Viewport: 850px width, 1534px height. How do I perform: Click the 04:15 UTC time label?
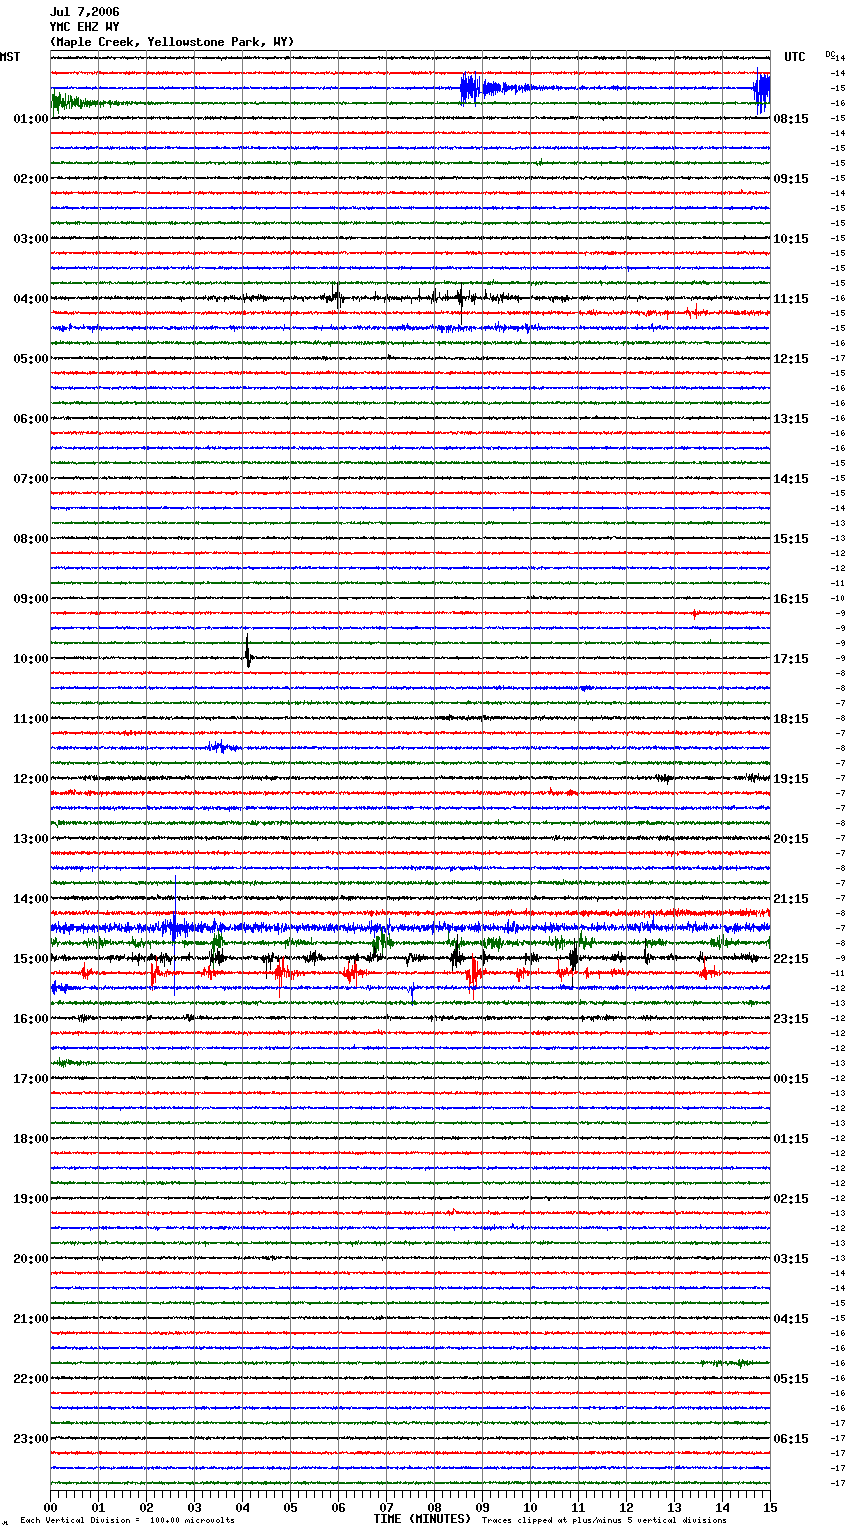click(791, 1319)
